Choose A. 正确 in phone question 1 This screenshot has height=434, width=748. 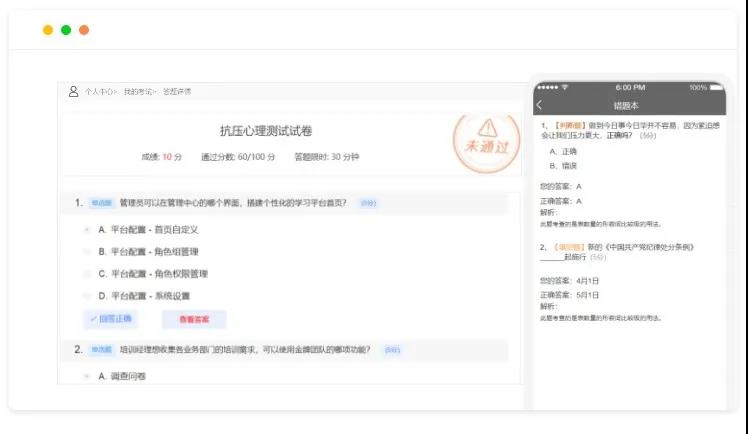(x=563, y=151)
